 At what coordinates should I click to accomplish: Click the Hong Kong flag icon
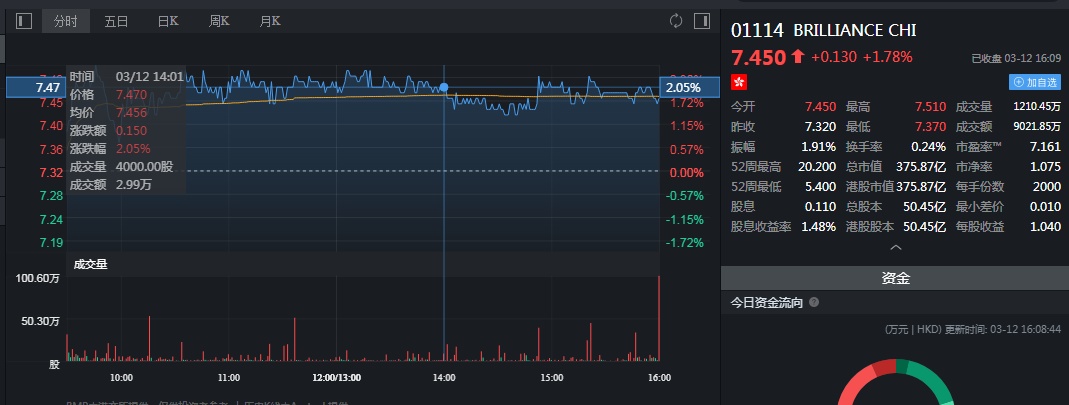tap(739, 81)
